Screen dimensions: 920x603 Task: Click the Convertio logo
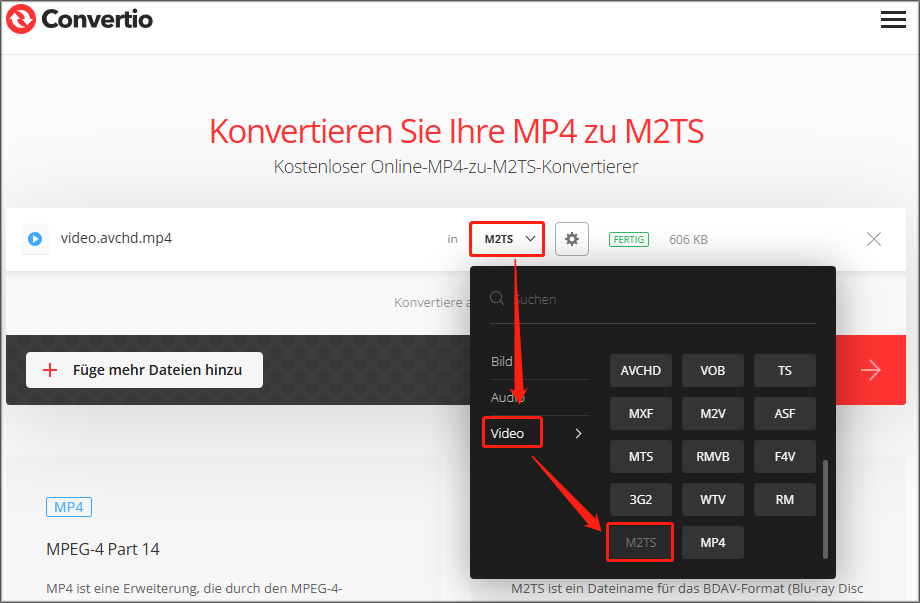point(78,19)
